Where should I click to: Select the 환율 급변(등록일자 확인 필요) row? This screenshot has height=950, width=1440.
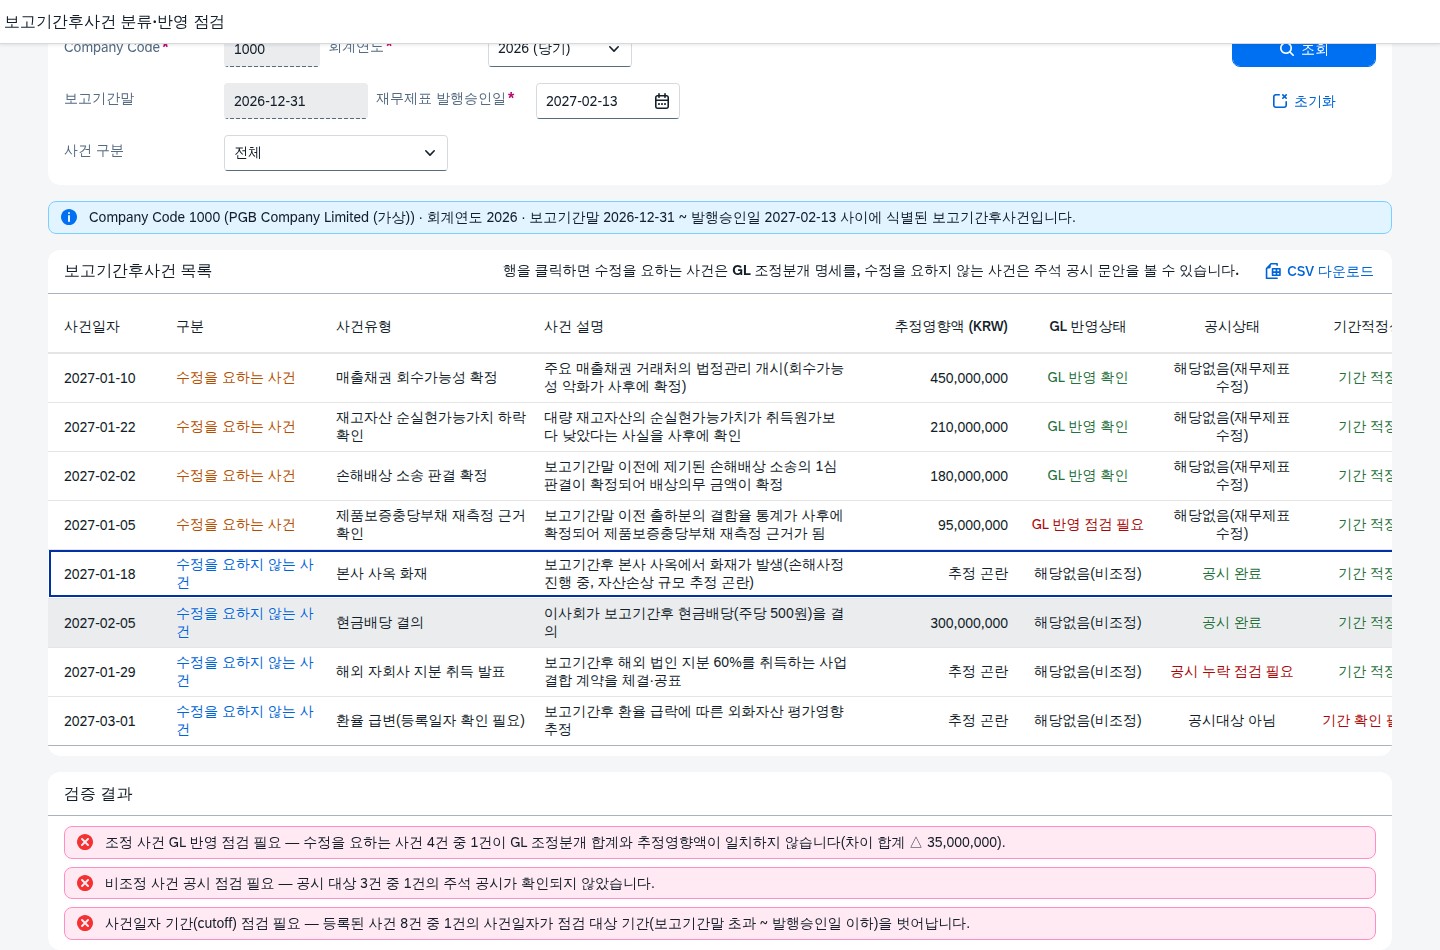pos(720,721)
